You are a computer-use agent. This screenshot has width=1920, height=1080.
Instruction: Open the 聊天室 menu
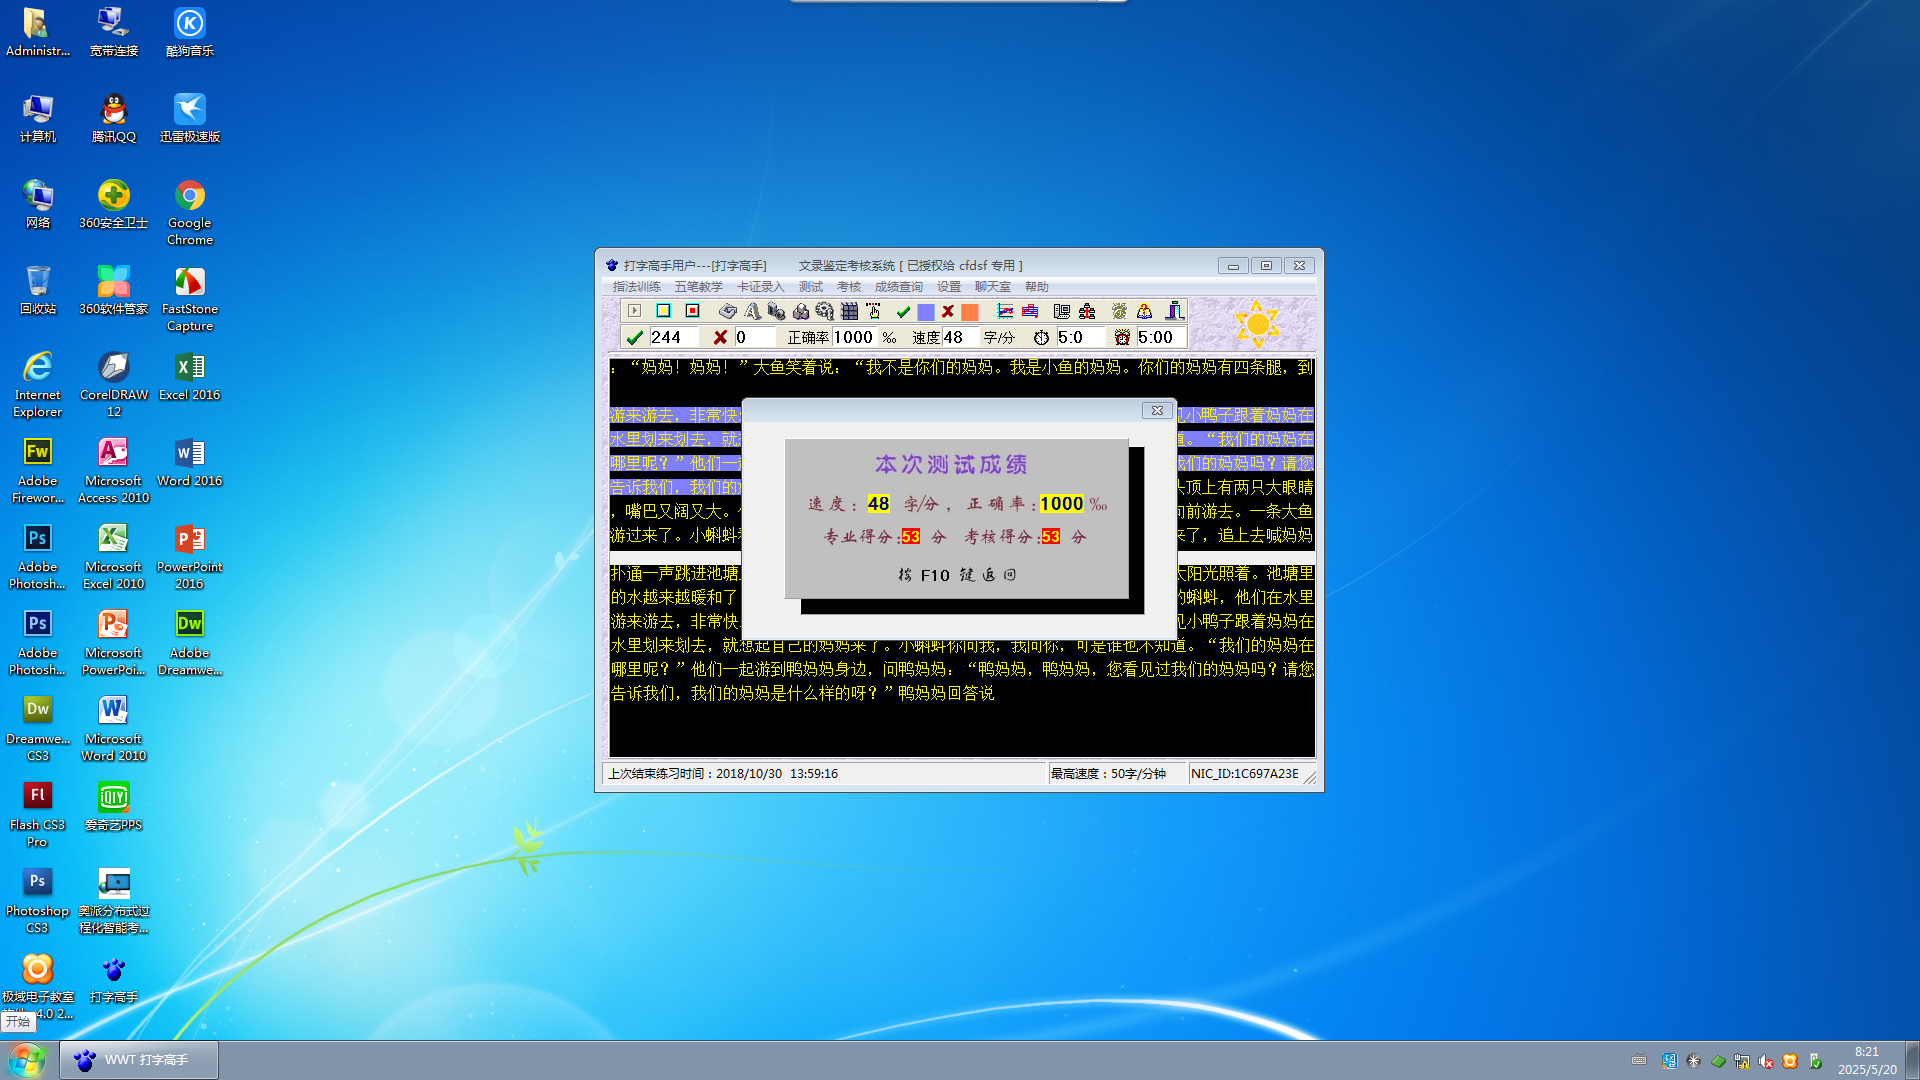coord(993,287)
